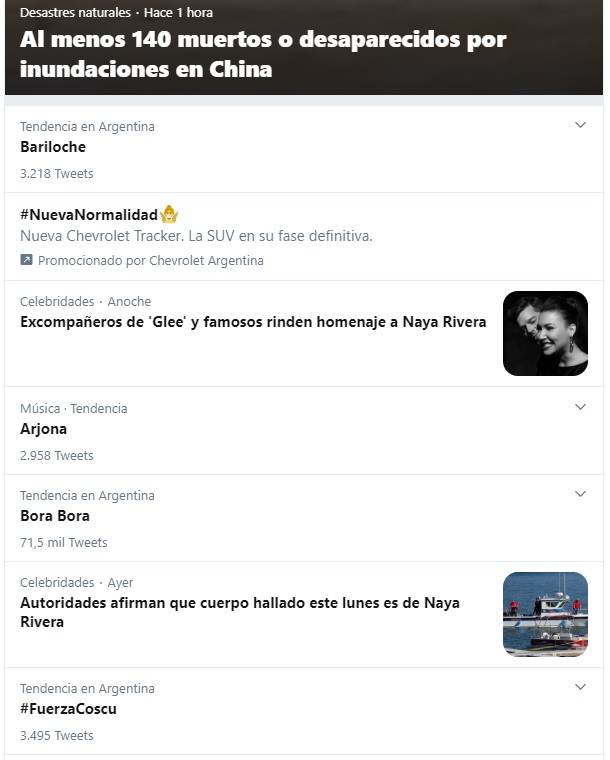Open the Bariloche trending topic
This screenshot has width=610, height=760.
53,147
